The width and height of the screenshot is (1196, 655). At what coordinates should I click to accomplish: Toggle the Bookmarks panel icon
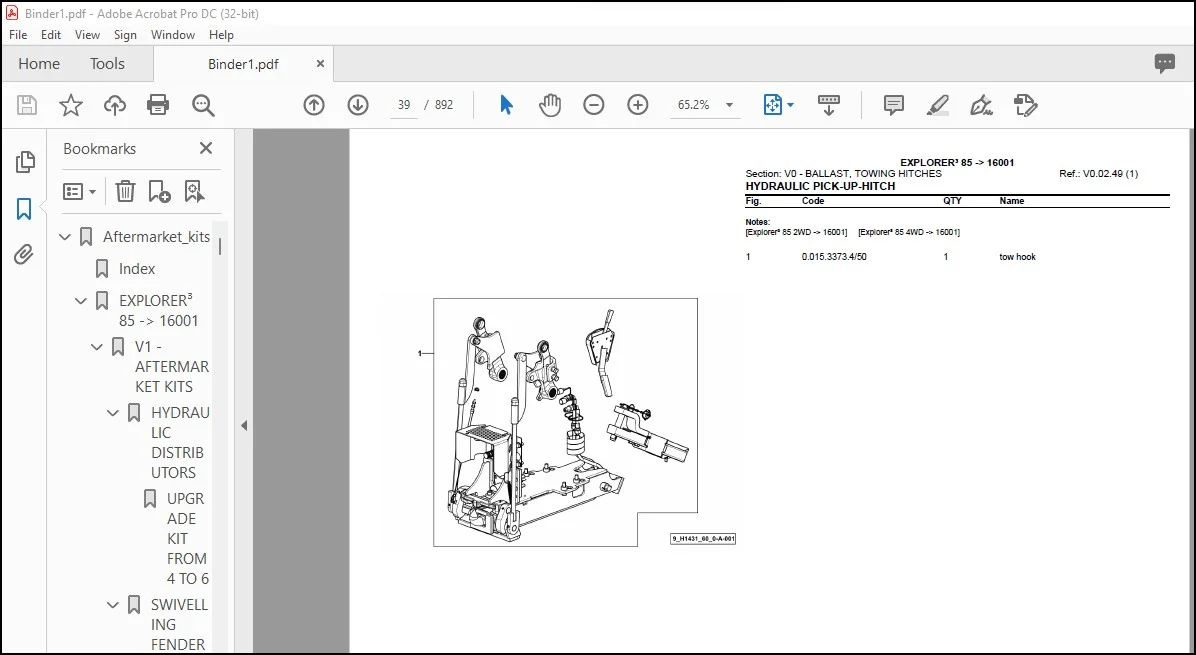(x=24, y=208)
